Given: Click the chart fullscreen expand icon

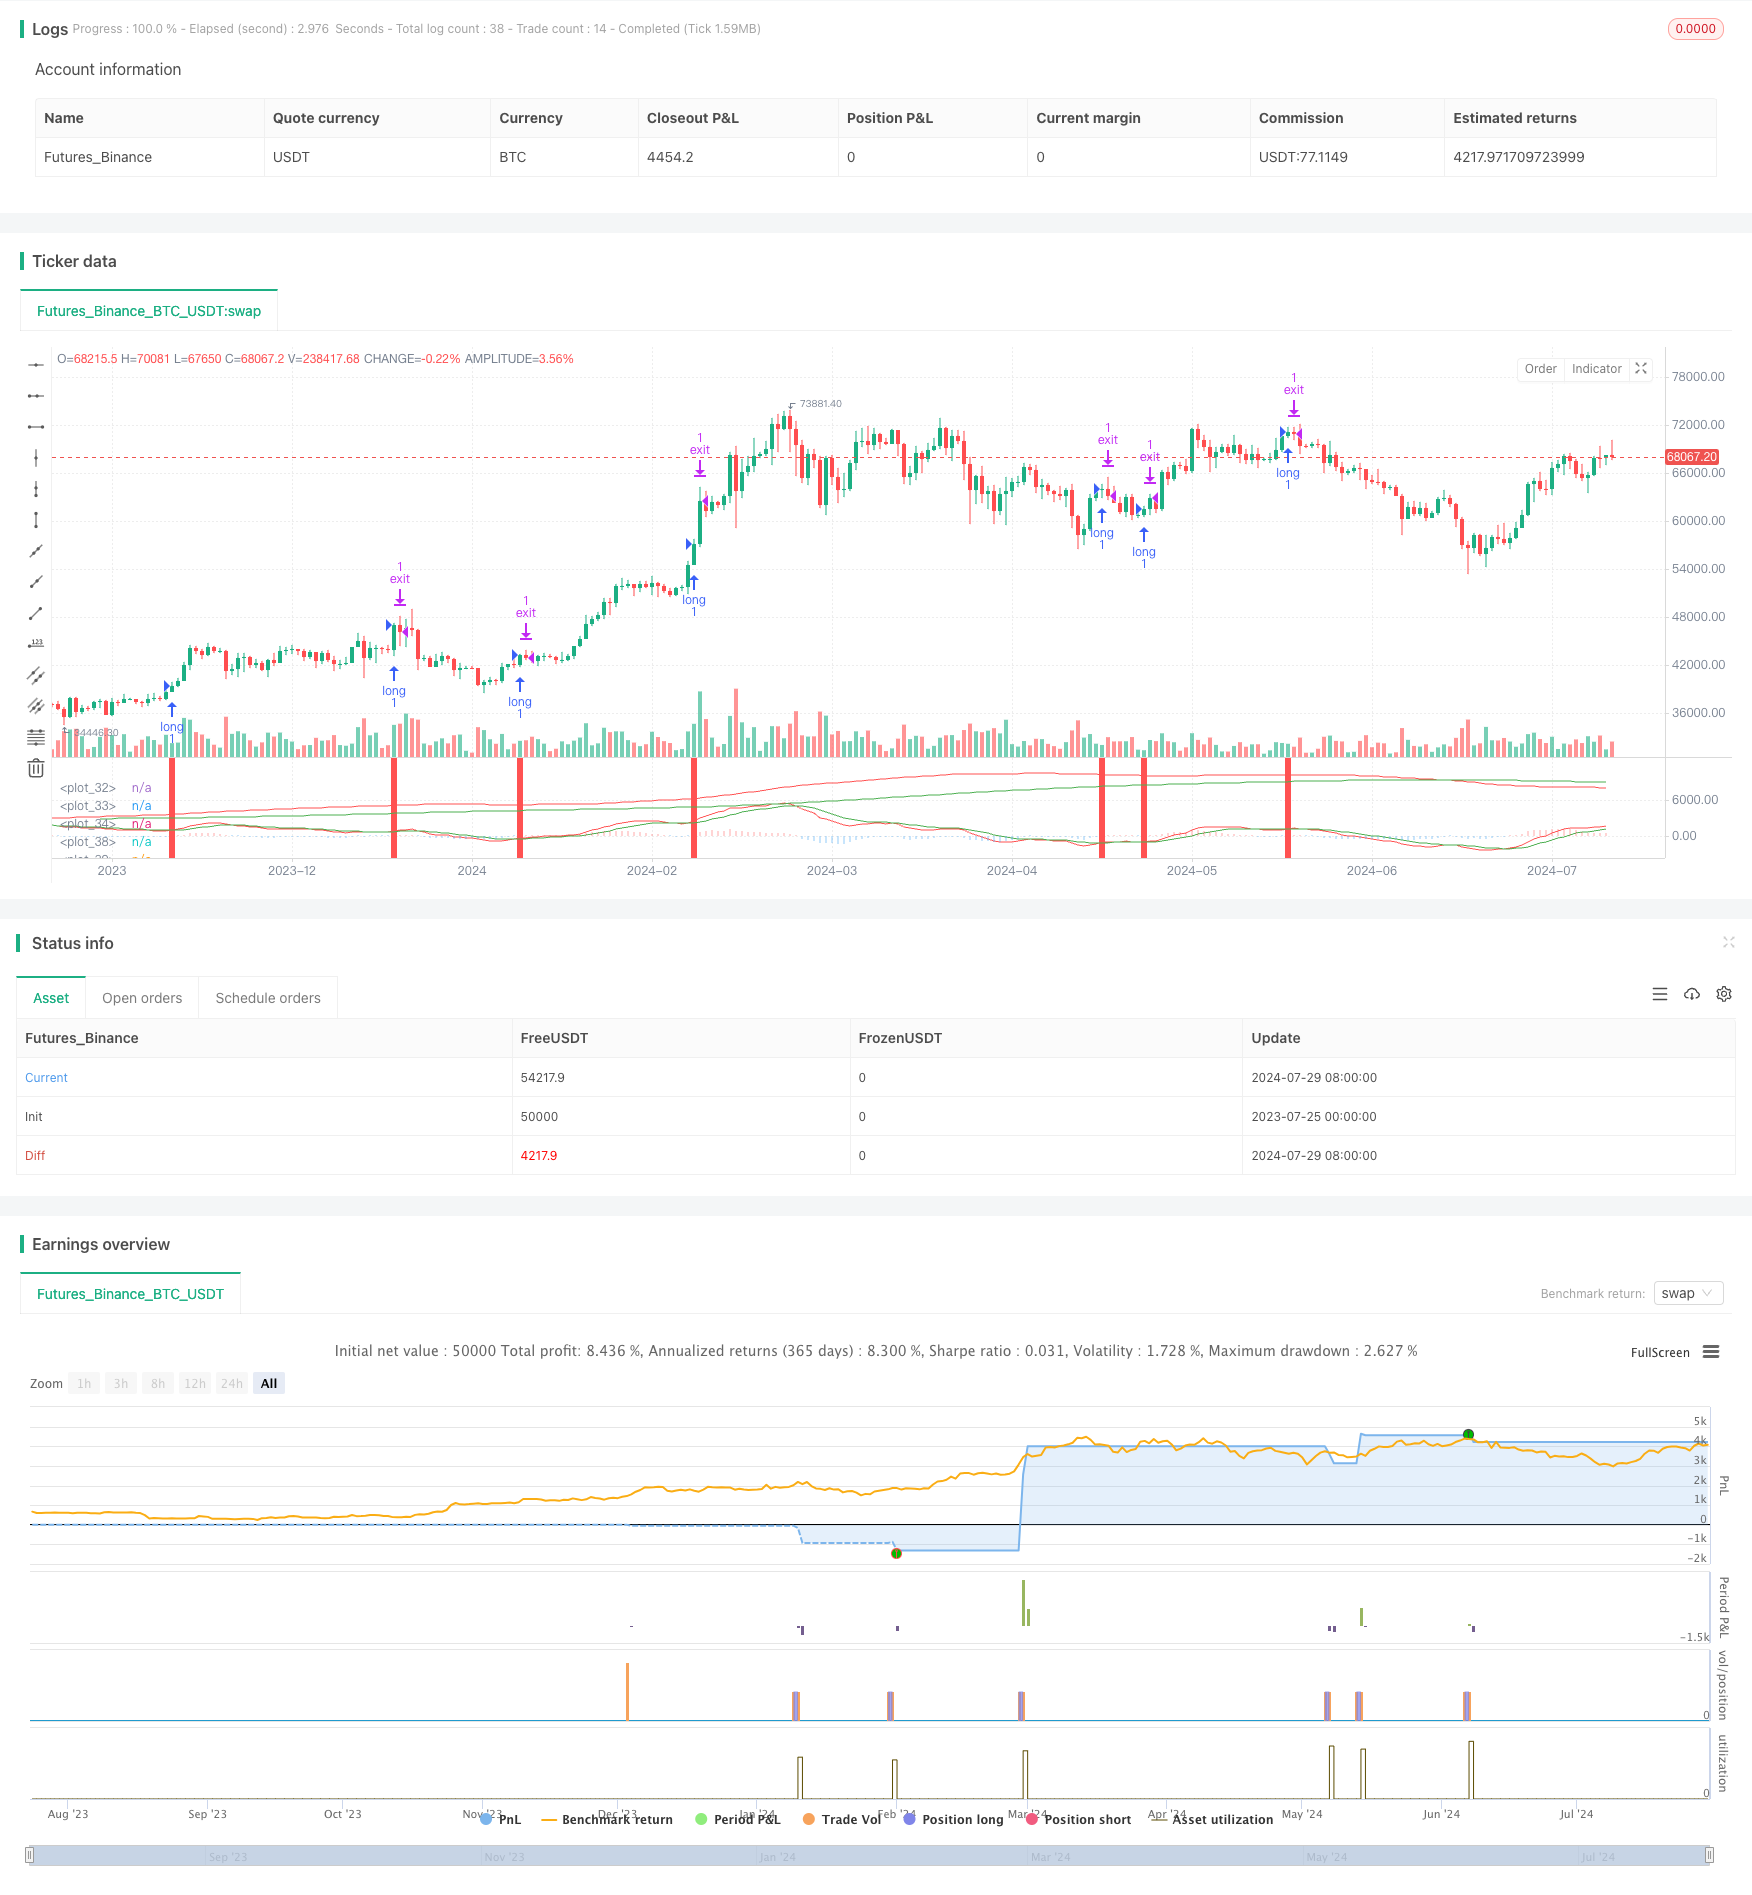Looking at the screenshot, I should click(1641, 369).
